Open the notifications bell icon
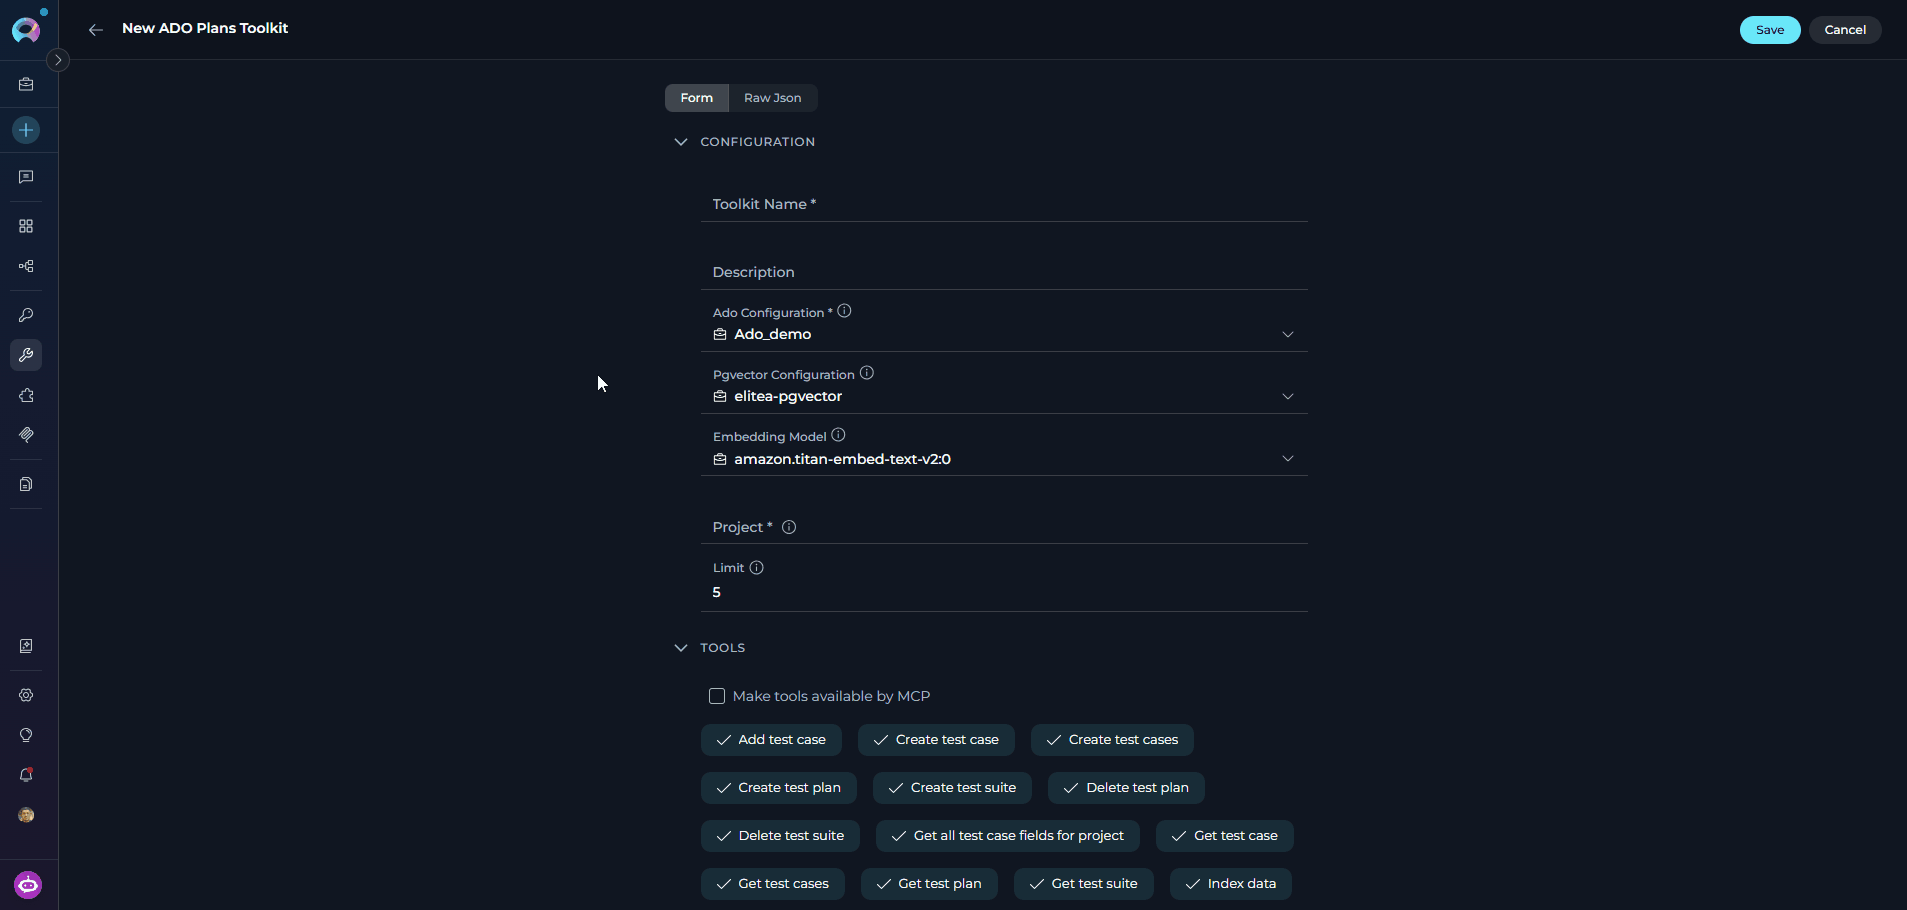Viewport: 1907px width, 910px height. click(x=26, y=775)
